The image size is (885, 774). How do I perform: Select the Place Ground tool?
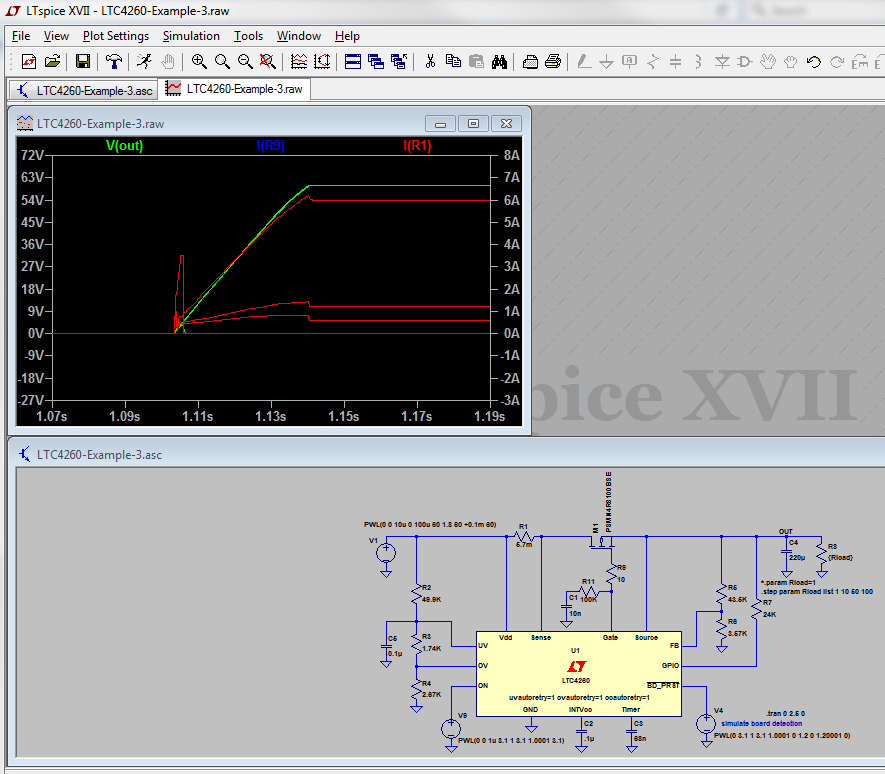pos(606,61)
